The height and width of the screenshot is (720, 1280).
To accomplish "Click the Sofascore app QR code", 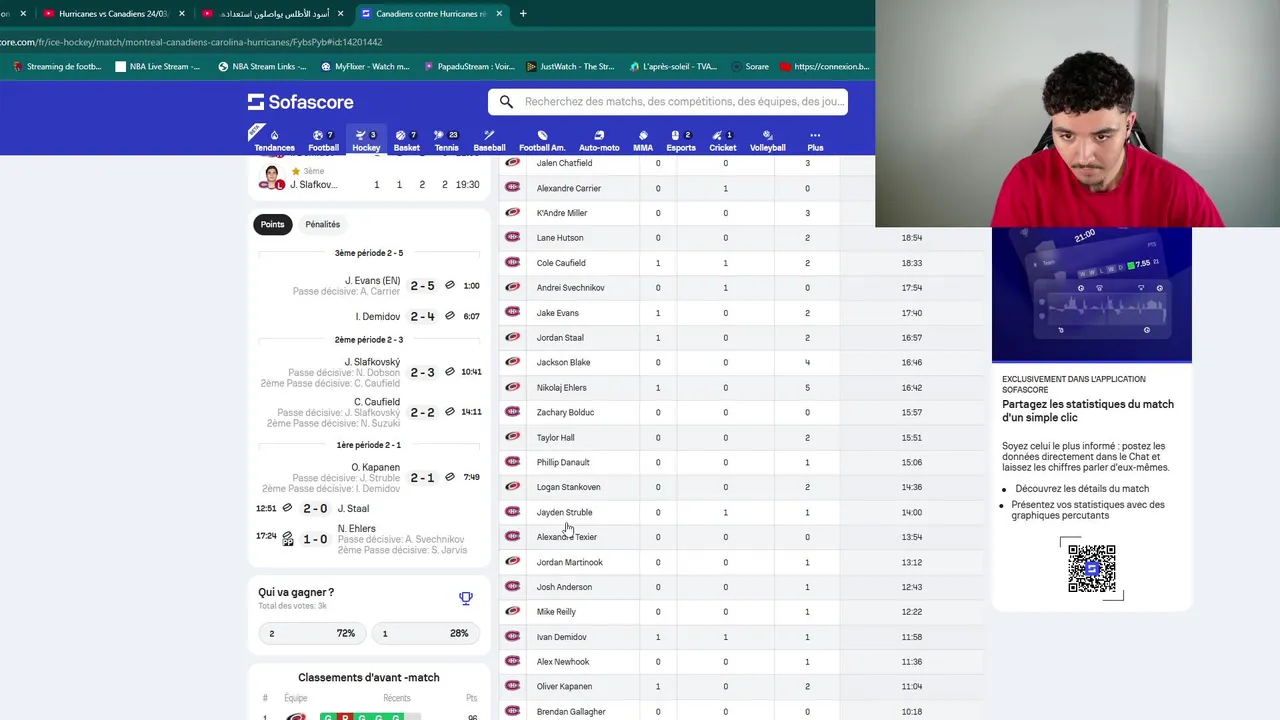I will pyautogui.click(x=1092, y=568).
